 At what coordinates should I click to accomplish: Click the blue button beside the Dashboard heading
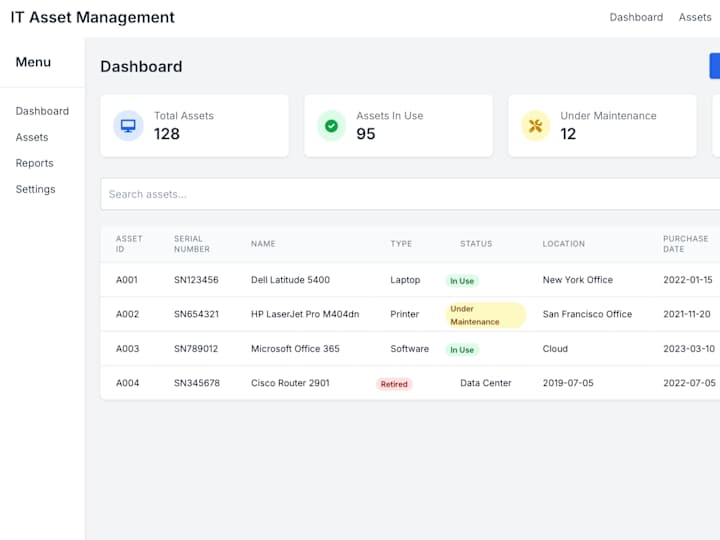(x=715, y=66)
